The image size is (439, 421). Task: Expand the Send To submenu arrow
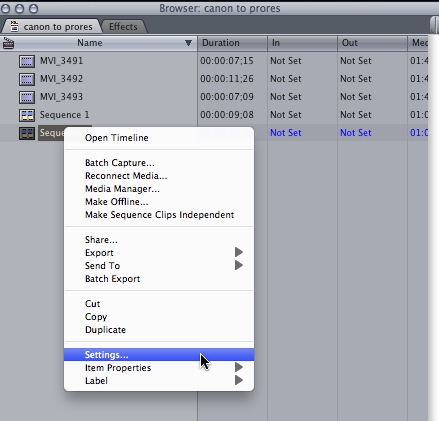tap(239, 265)
